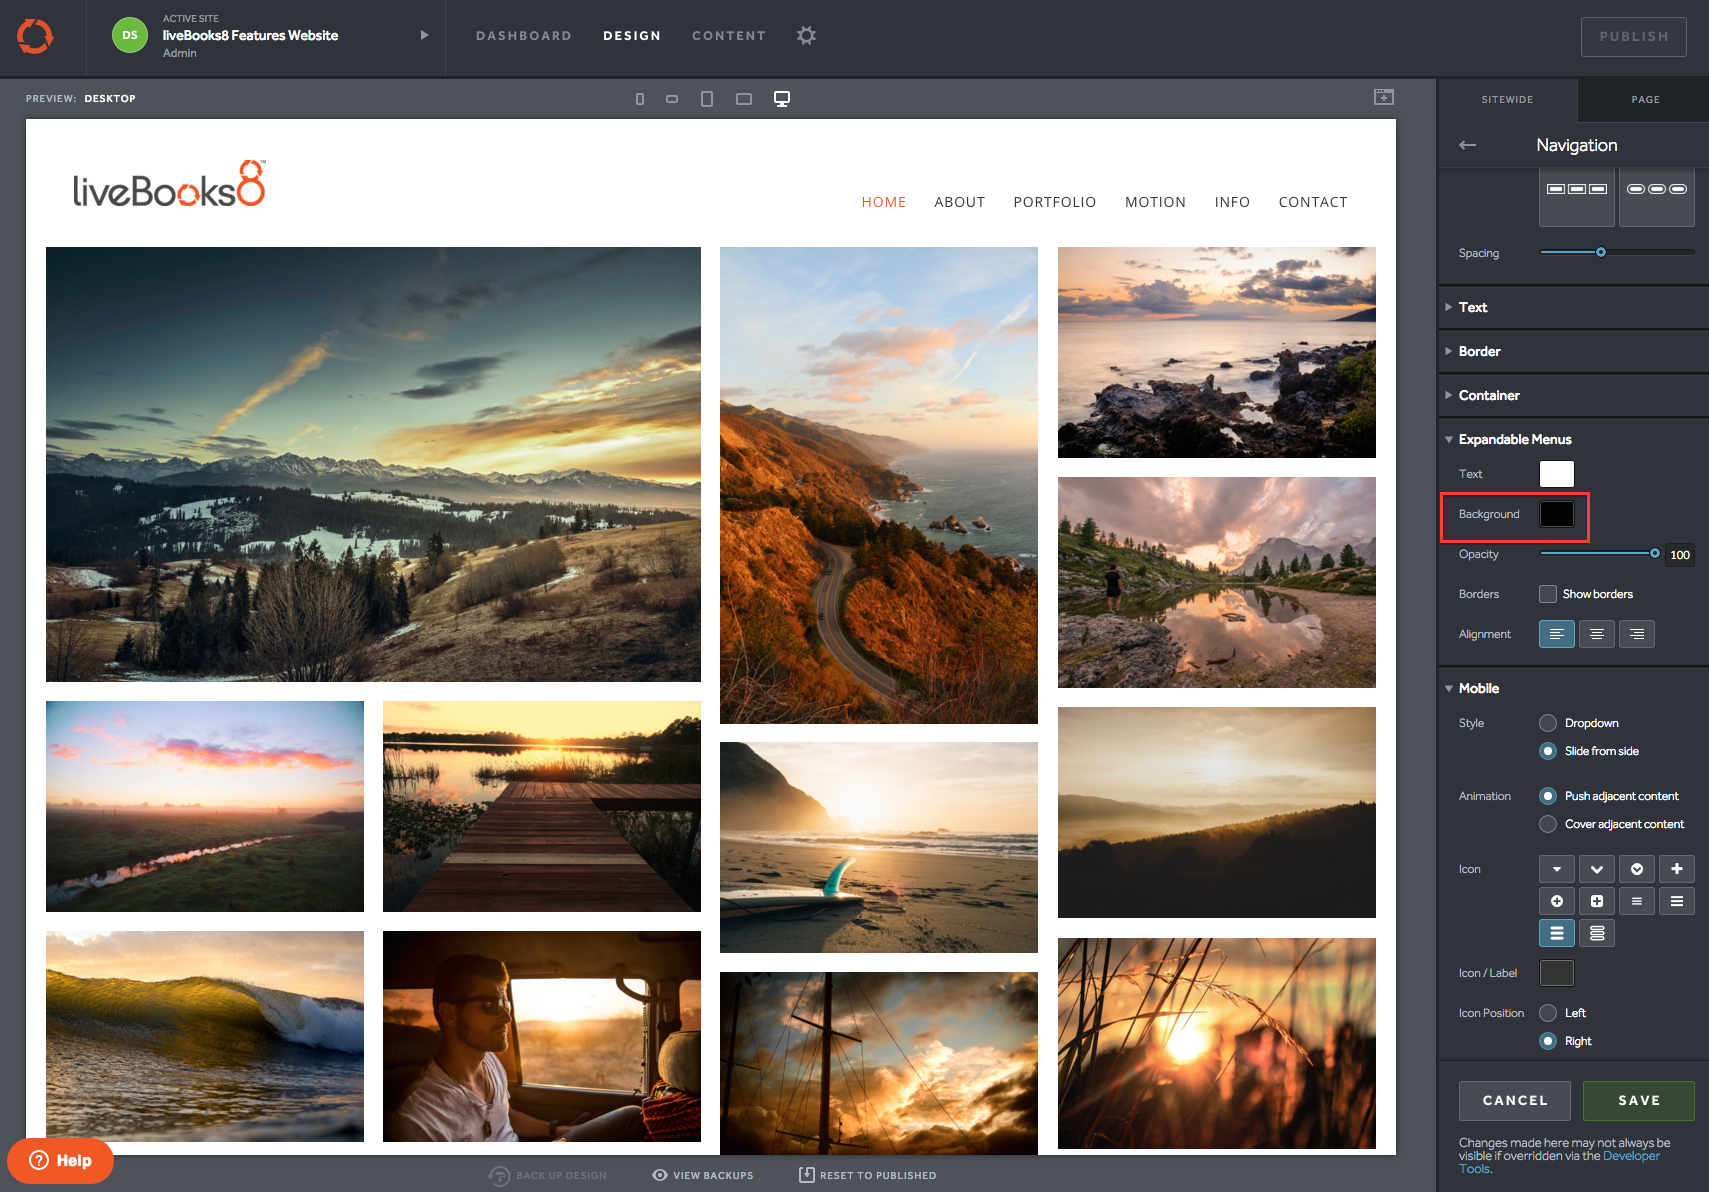Click the back arrow beside Navigation
This screenshot has width=1709, height=1192.
(1467, 145)
